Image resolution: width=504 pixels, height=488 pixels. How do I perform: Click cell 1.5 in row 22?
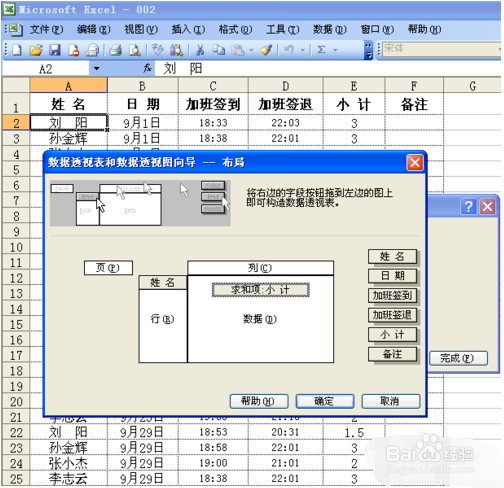click(x=354, y=433)
